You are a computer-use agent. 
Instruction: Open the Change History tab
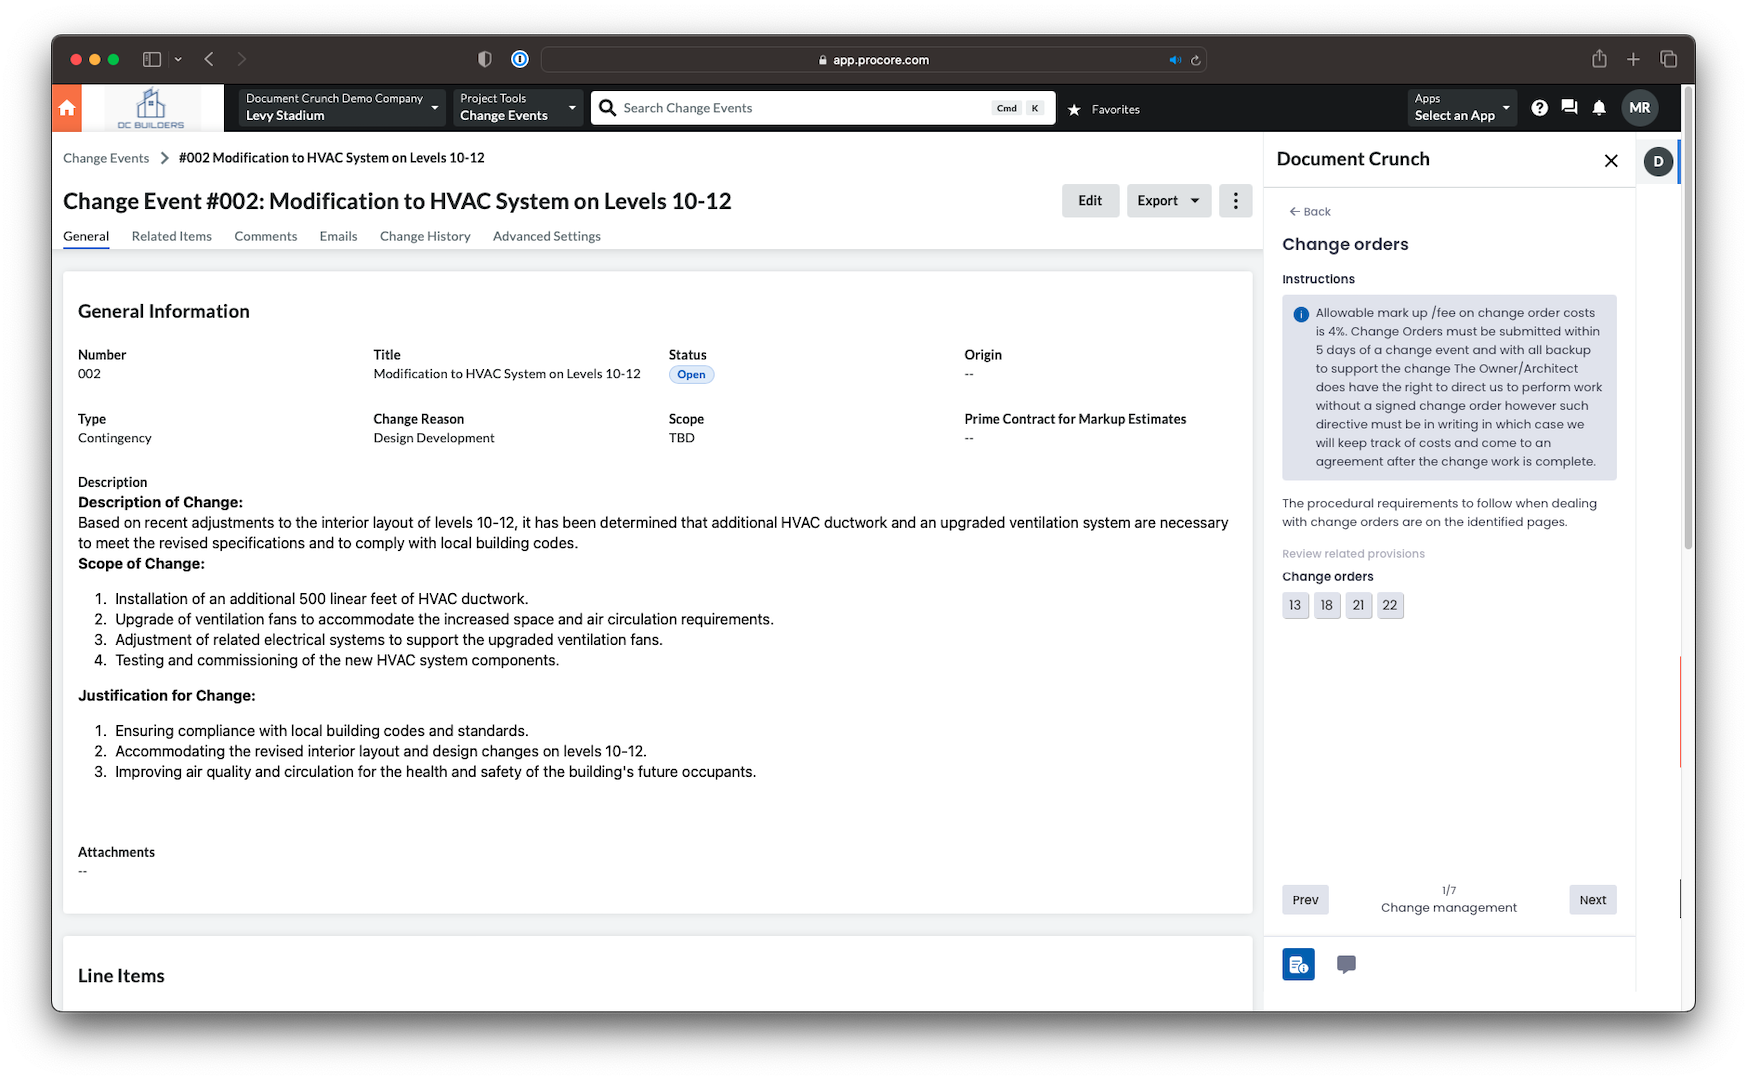[x=425, y=237]
